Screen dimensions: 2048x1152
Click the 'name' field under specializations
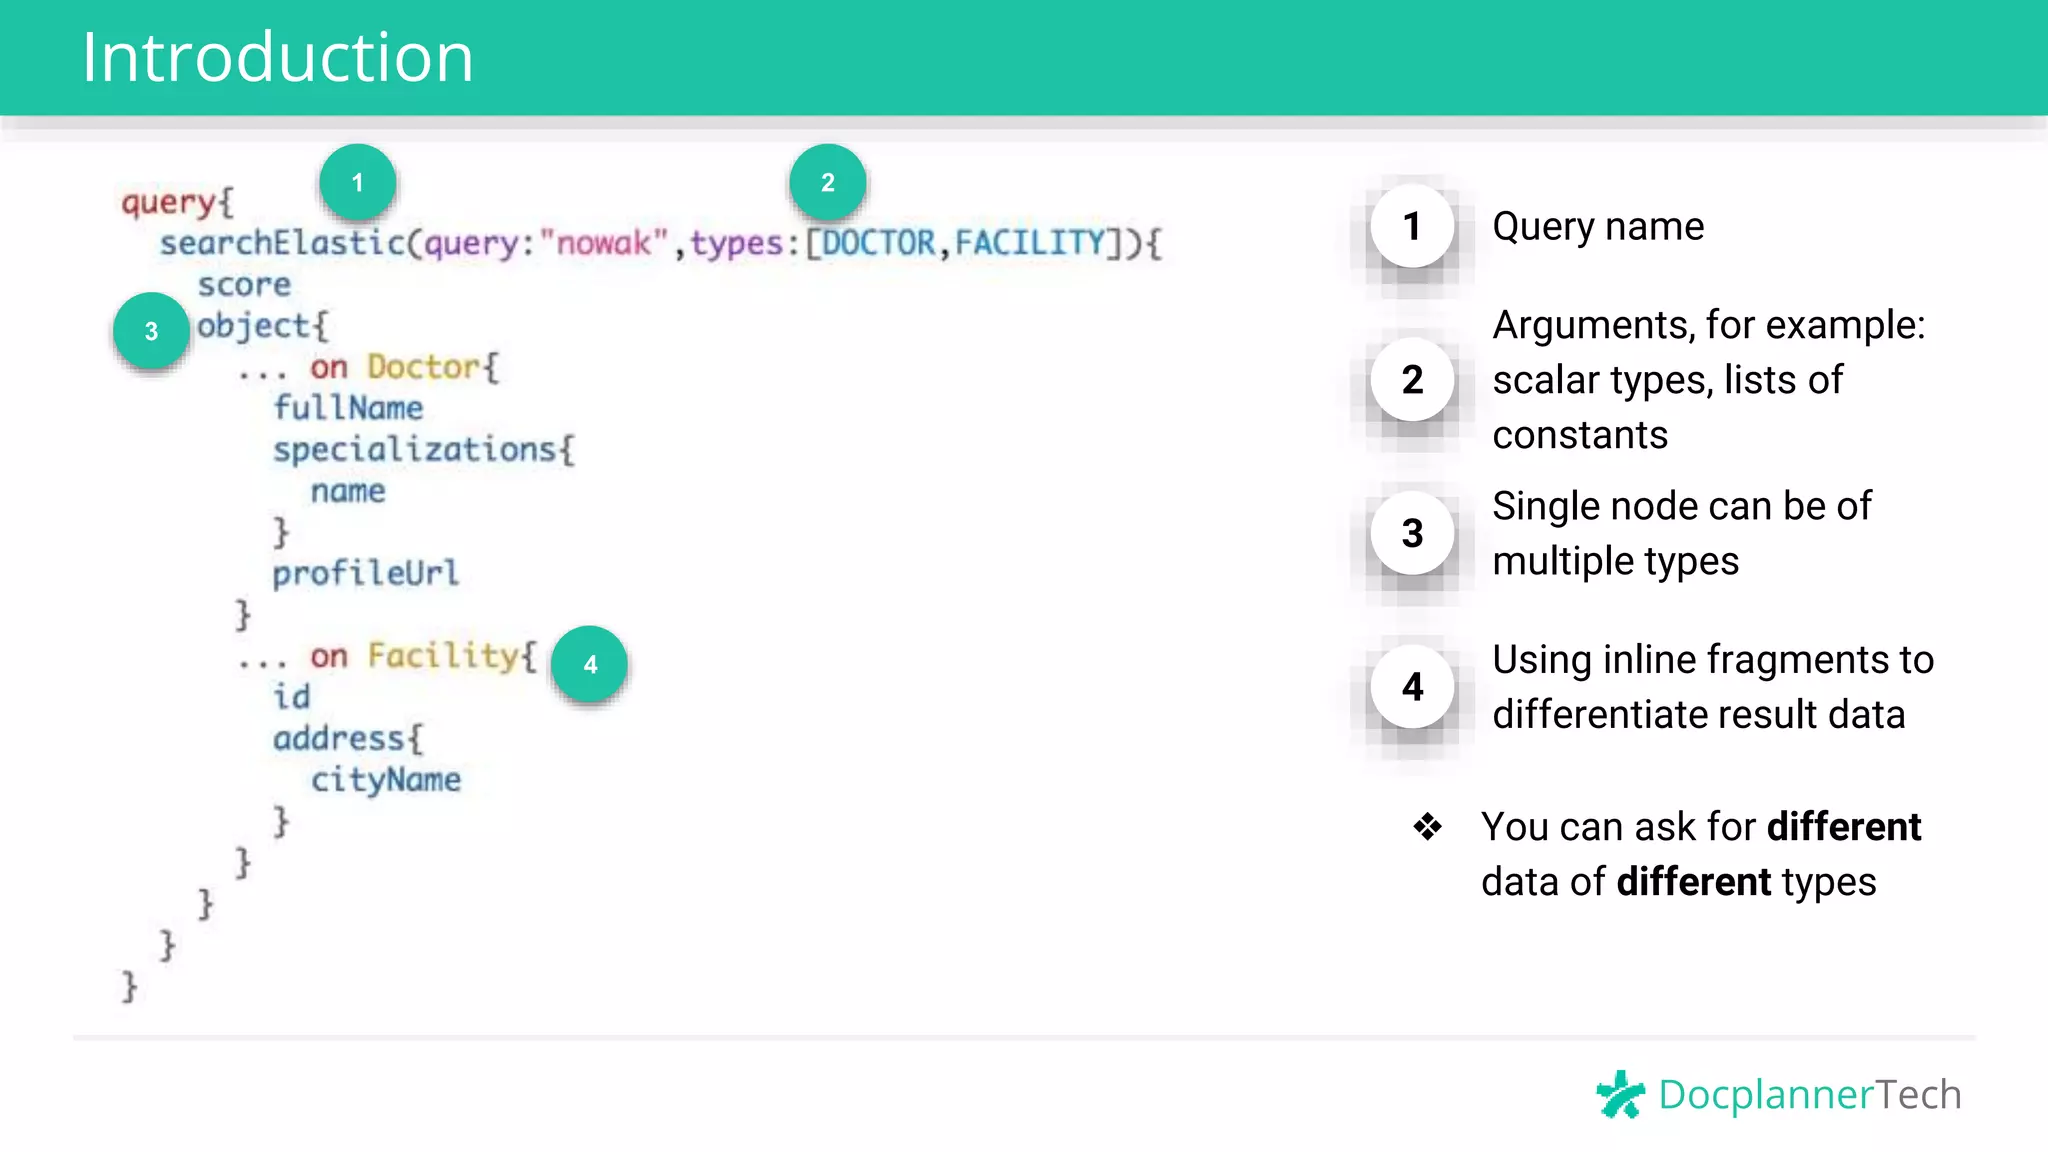pos(347,492)
